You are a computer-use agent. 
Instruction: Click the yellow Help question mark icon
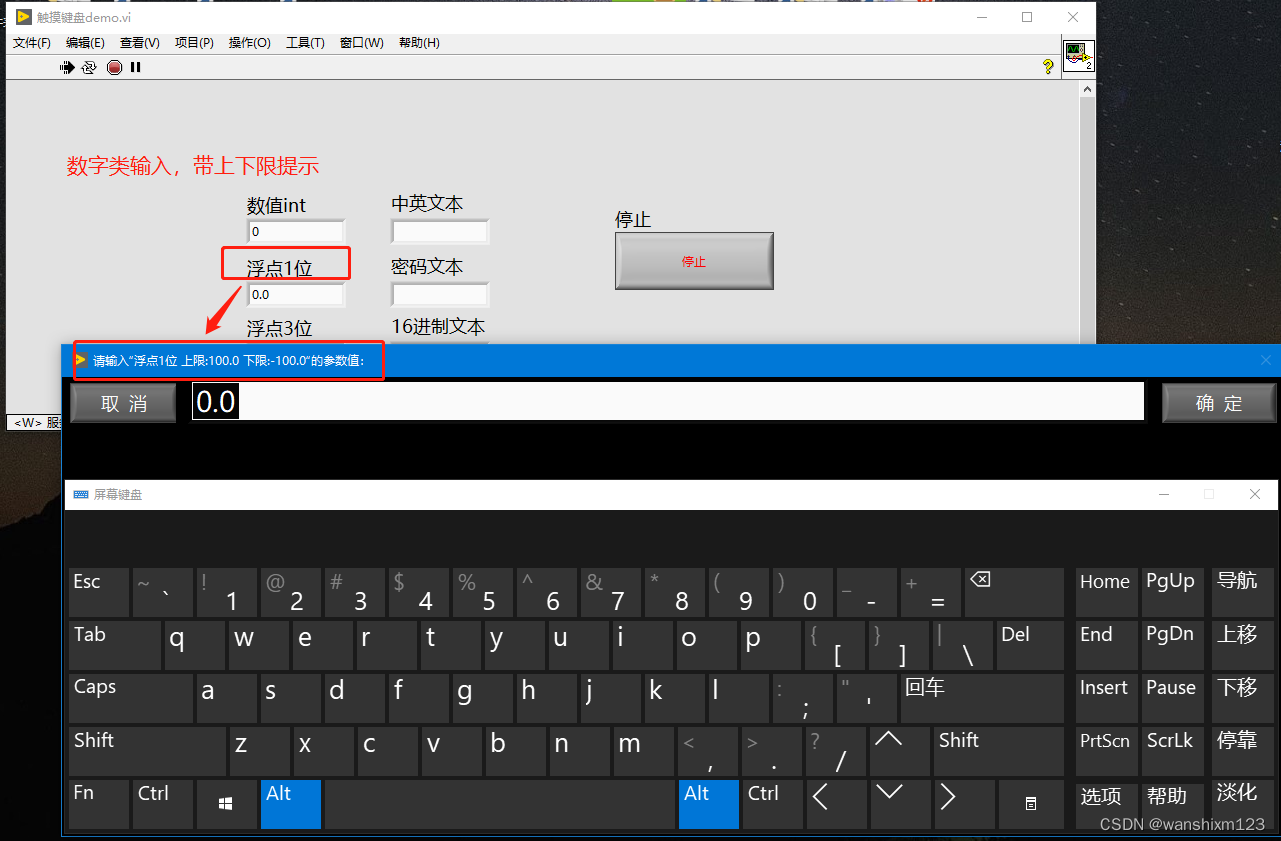click(x=1047, y=67)
